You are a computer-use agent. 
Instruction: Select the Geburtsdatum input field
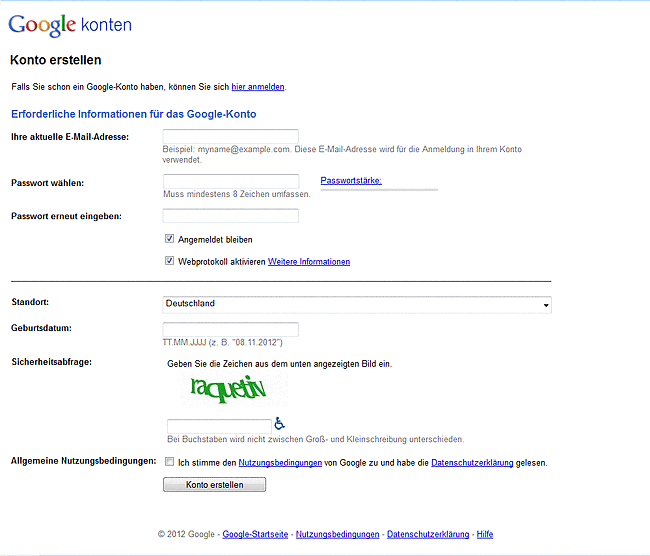click(231, 329)
